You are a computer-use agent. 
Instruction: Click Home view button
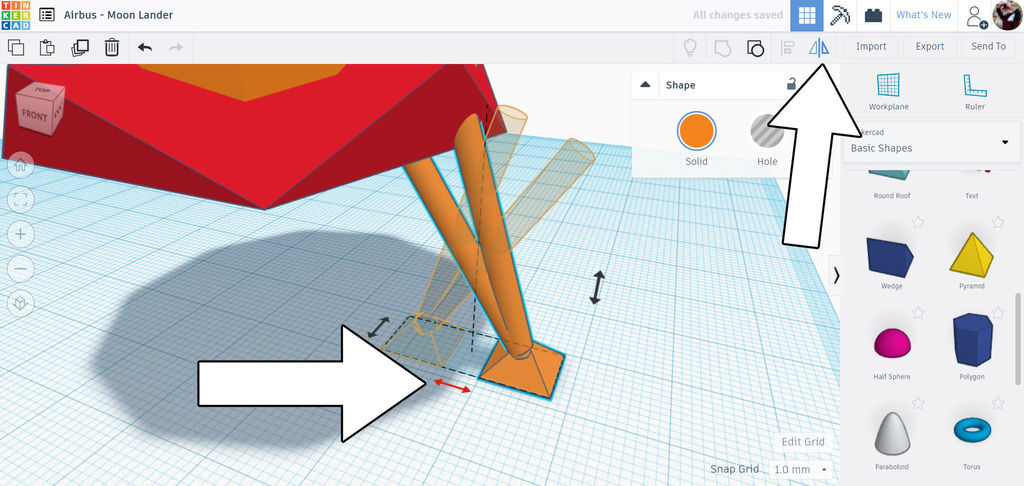coord(20,165)
